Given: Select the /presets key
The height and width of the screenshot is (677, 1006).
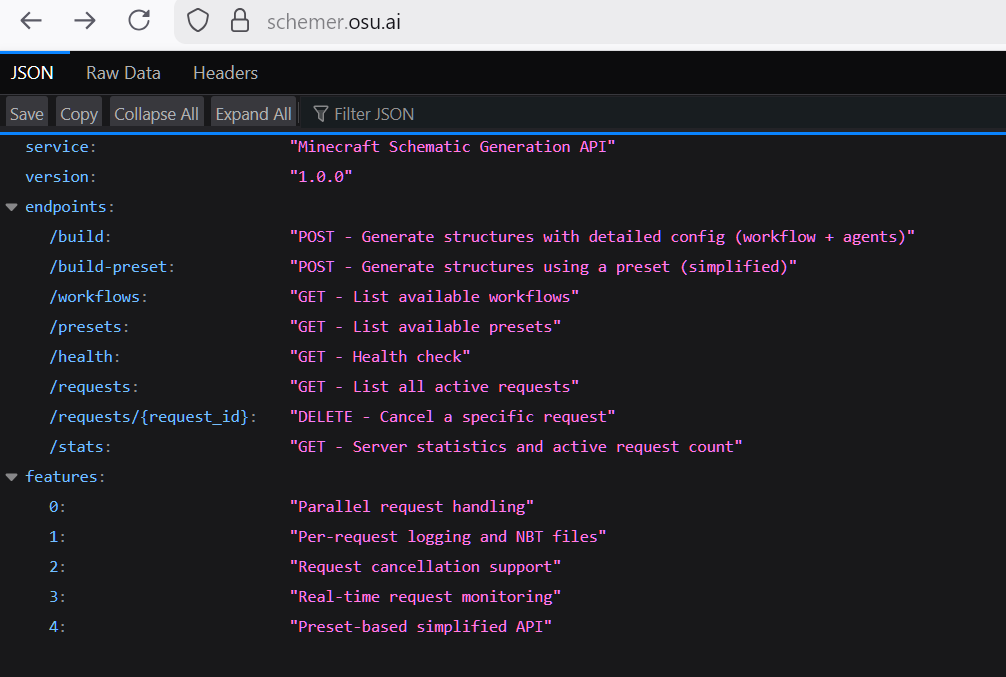Looking at the screenshot, I should (89, 327).
